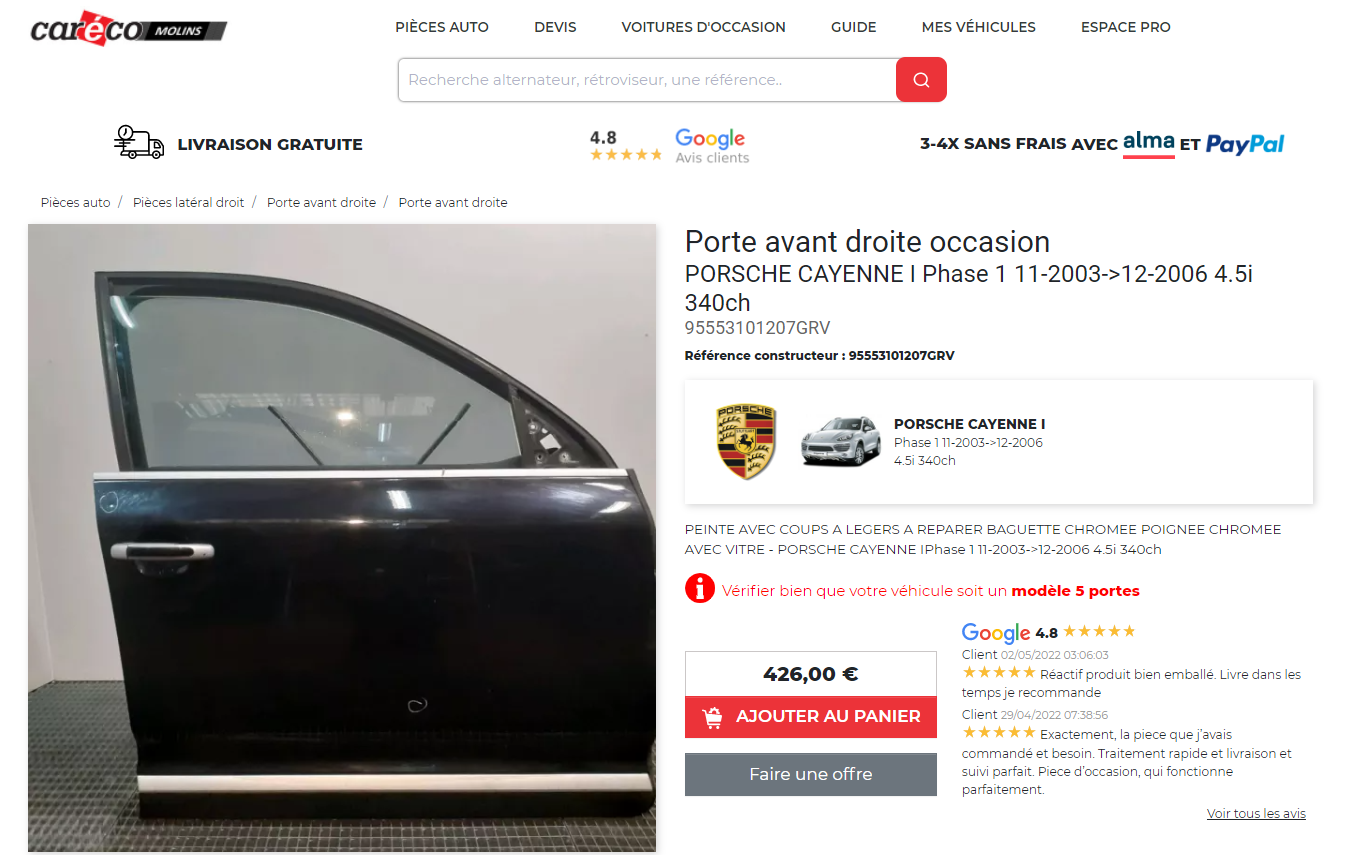Click the Alma payment logo

click(1148, 144)
